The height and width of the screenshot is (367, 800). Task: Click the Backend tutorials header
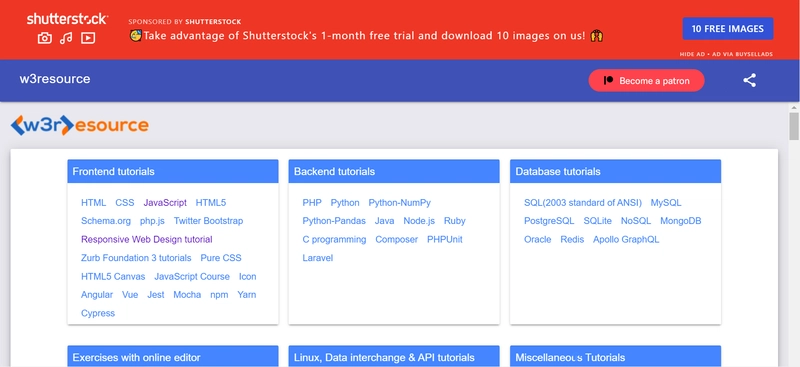point(394,172)
